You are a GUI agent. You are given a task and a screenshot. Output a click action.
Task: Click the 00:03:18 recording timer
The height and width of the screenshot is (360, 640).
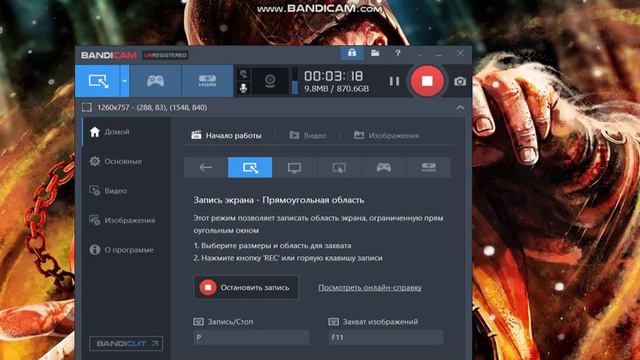333,76
